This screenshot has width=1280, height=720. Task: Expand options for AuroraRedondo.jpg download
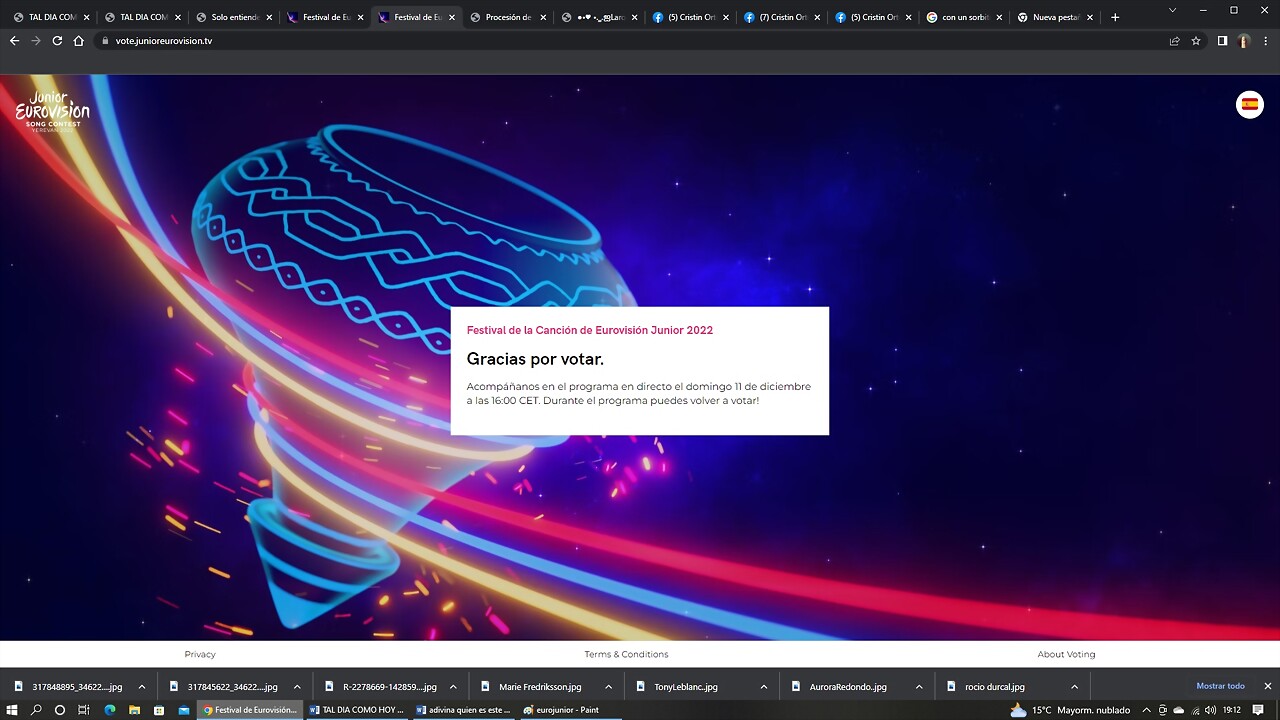coord(919,687)
